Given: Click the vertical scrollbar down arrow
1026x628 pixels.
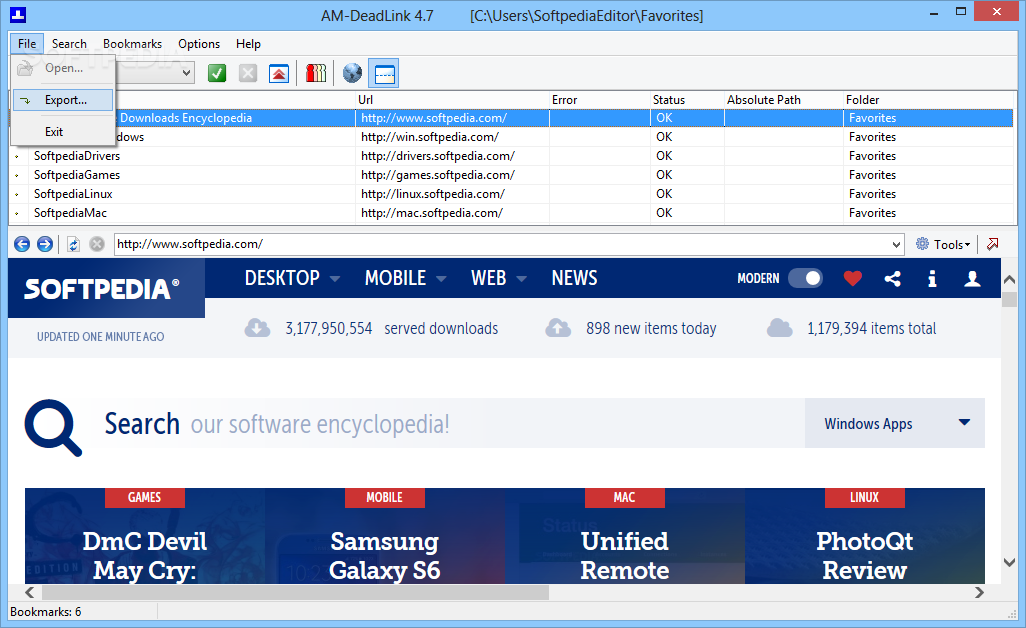Looking at the screenshot, I should click(x=1009, y=563).
